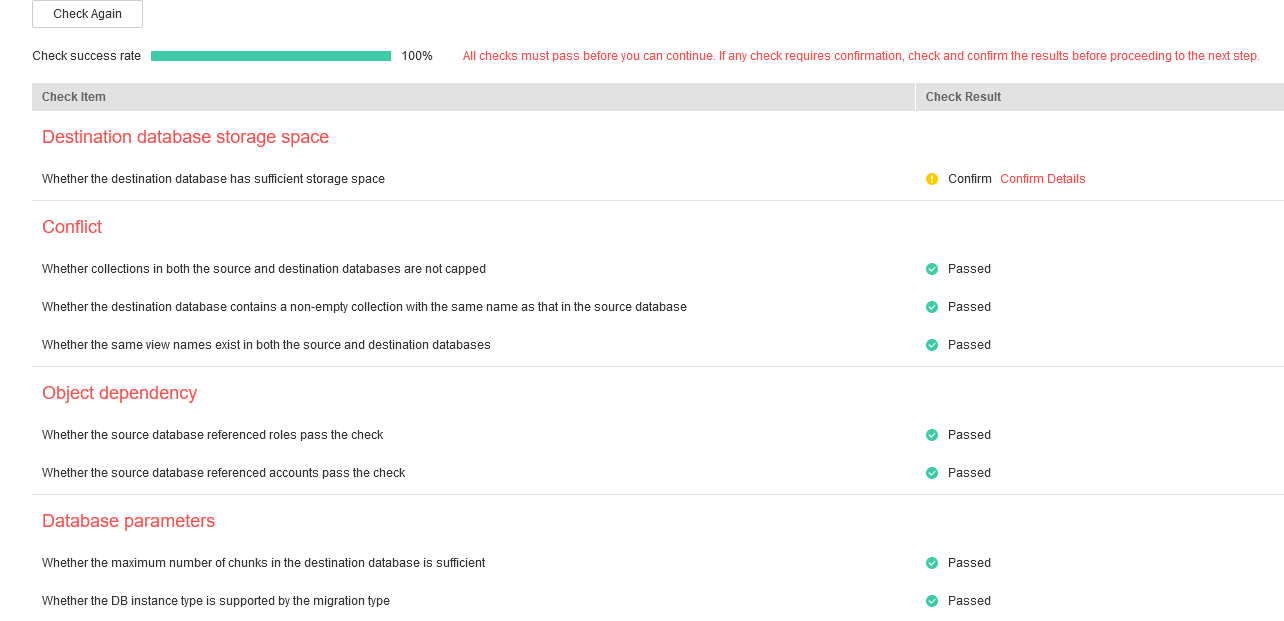Viewport: 1284px width, 621px height.
Task: Click the Check Result column header
Action: point(964,96)
